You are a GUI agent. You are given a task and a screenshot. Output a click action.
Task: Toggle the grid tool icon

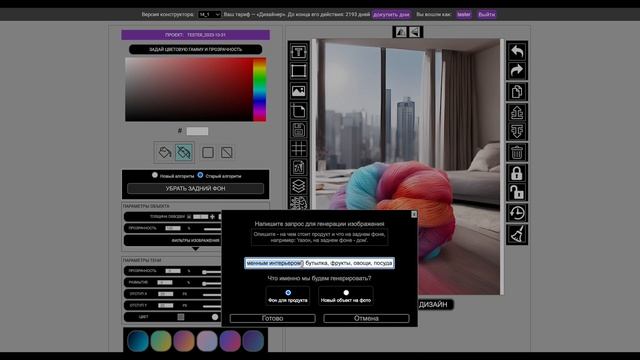point(298,149)
